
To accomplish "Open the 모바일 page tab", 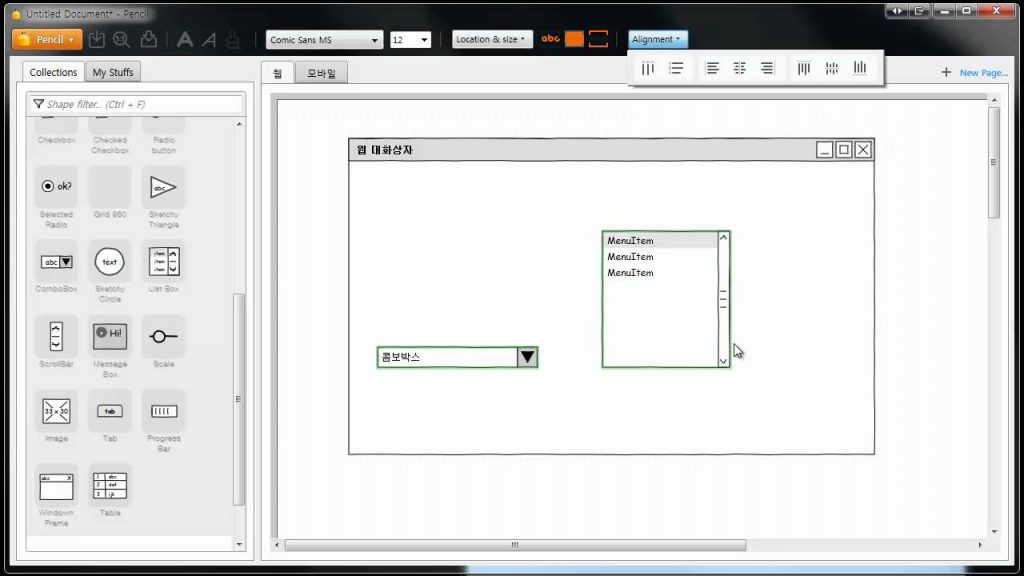I will [x=321, y=73].
